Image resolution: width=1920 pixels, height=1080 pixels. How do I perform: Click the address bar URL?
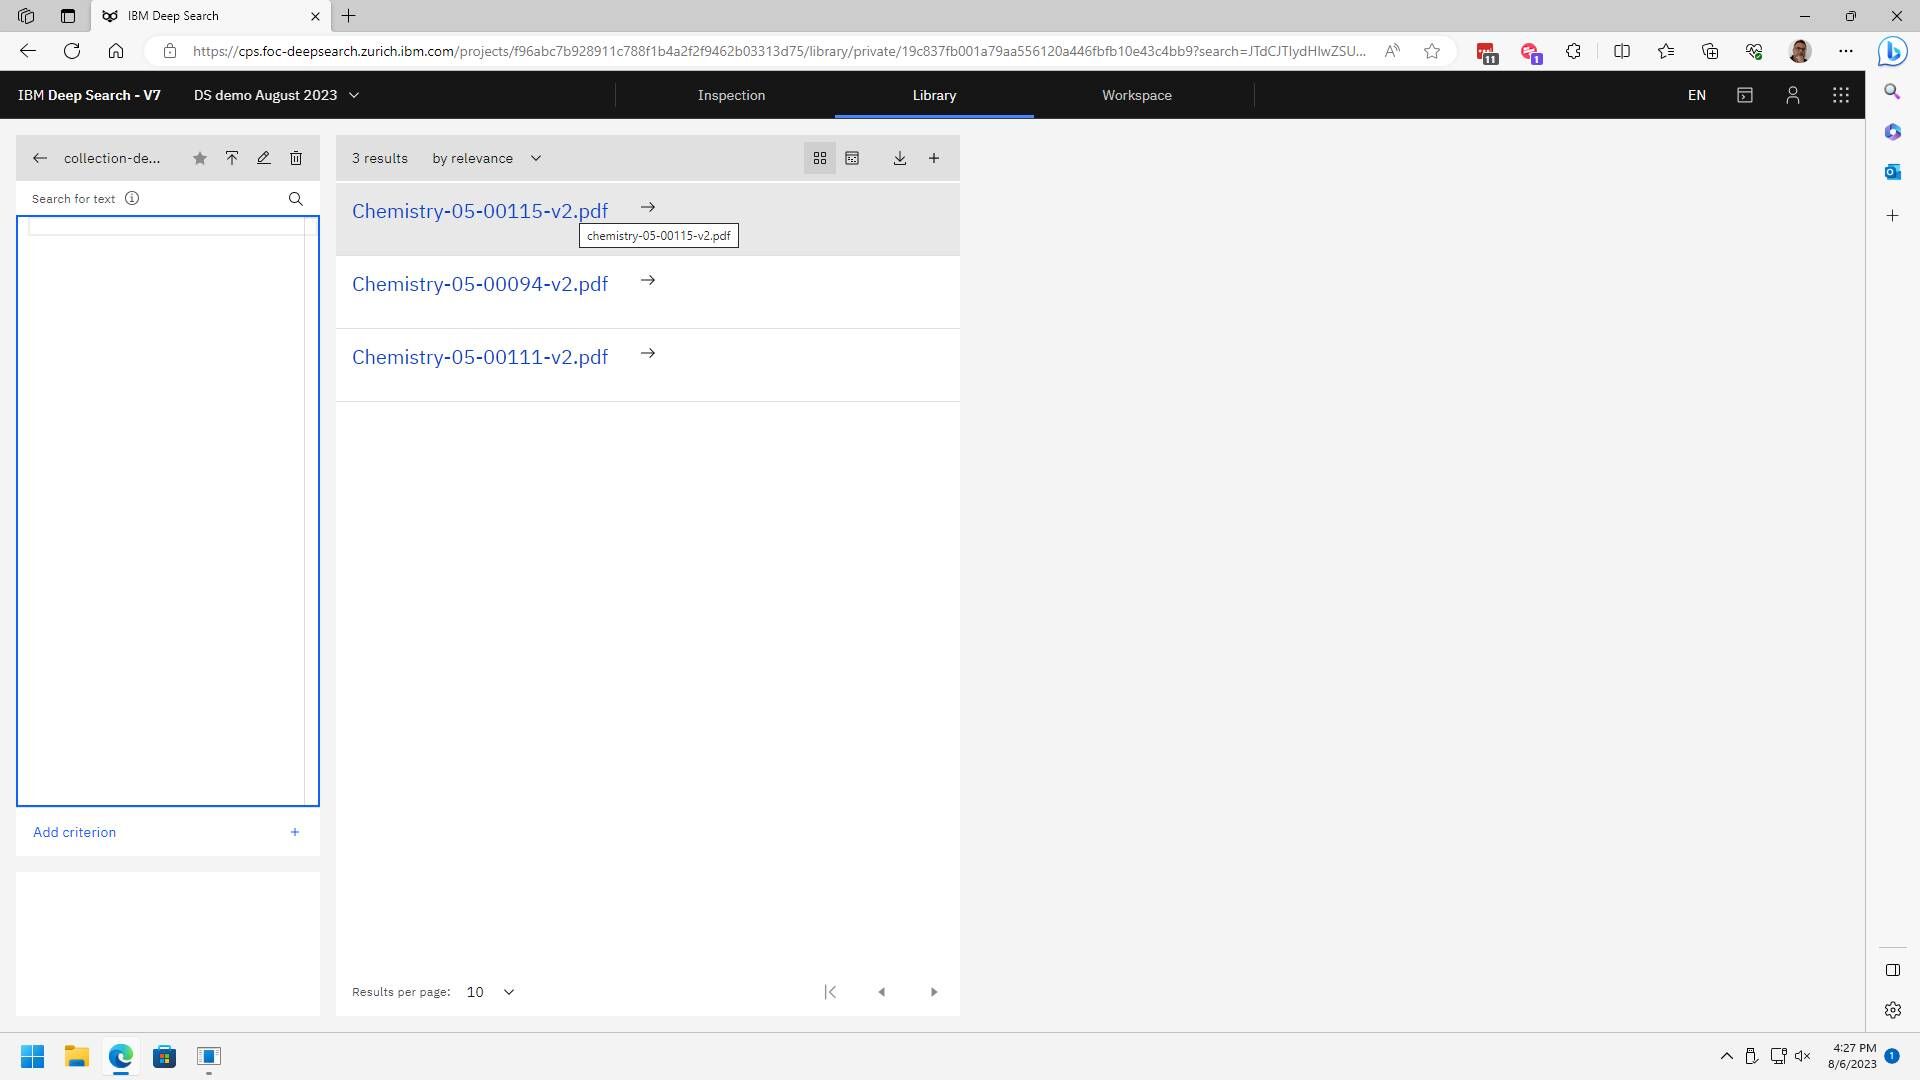[779, 51]
